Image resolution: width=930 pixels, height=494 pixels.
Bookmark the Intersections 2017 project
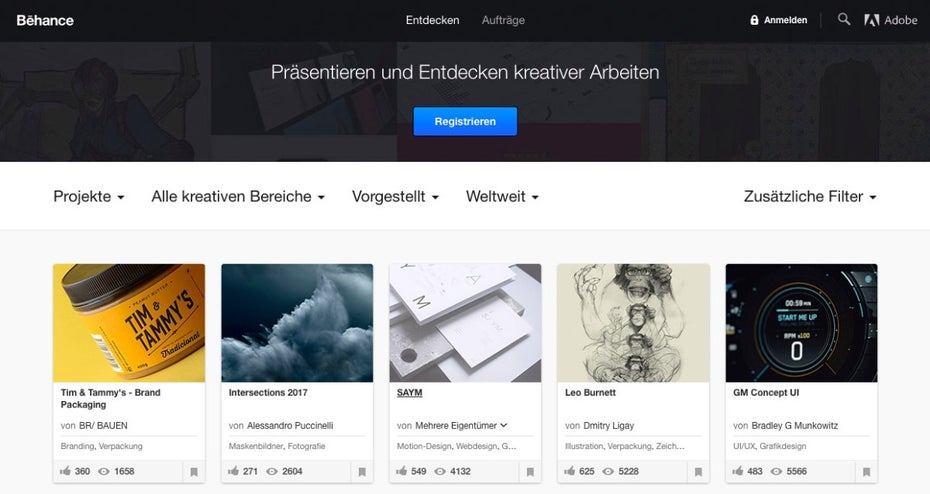362,472
